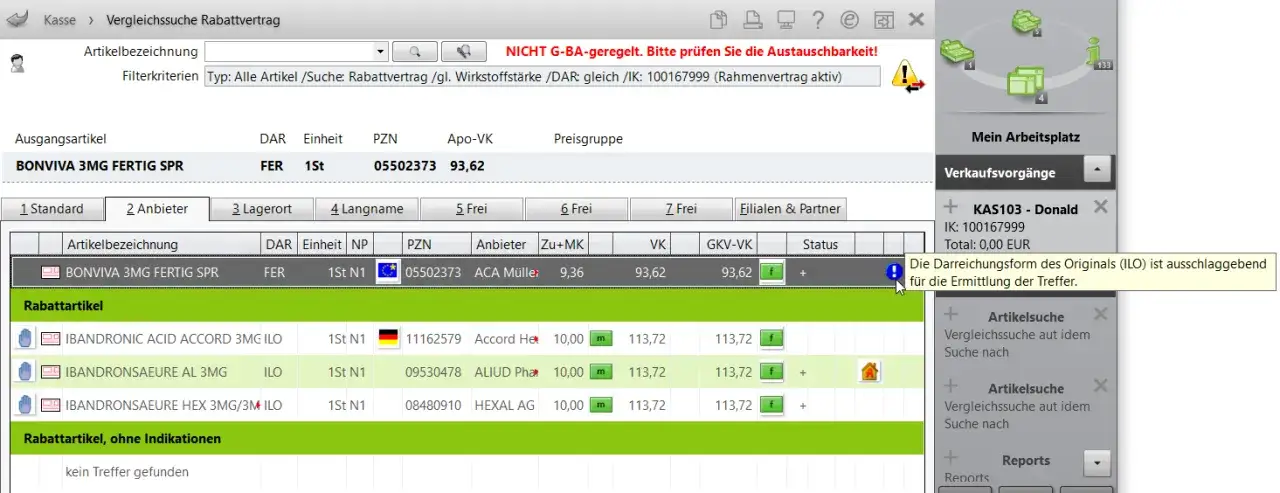The width and height of the screenshot is (1280, 493).
Task: Click the Artikelbezeichnung text input field
Action: (288, 51)
